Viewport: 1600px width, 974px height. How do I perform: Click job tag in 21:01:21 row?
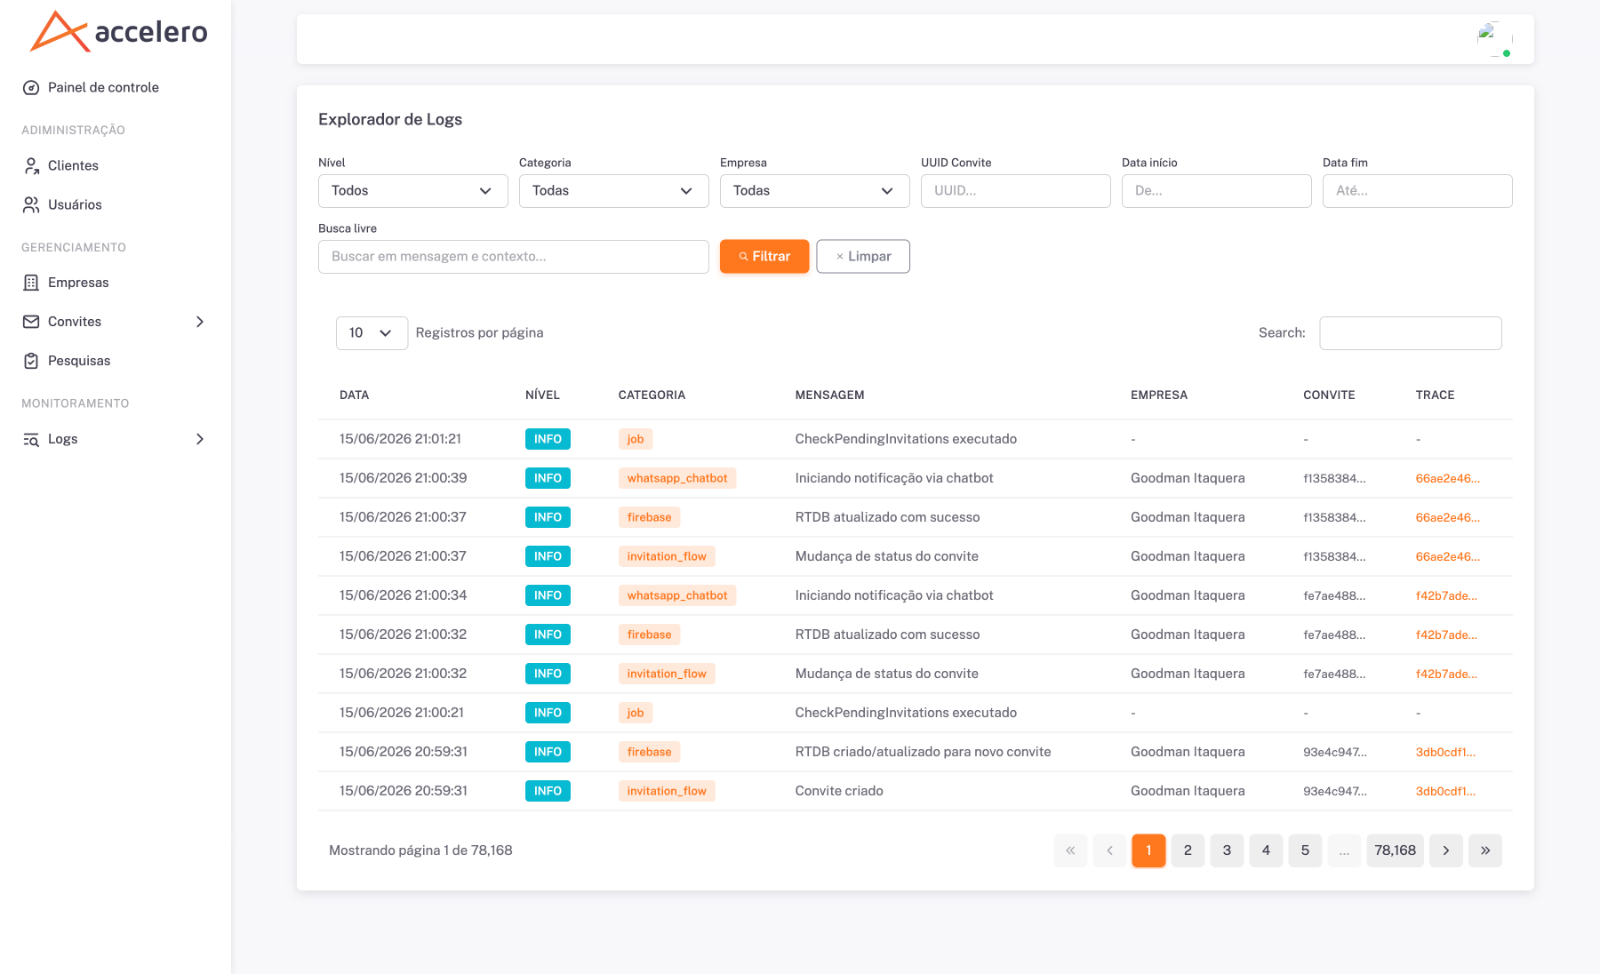[635, 440]
